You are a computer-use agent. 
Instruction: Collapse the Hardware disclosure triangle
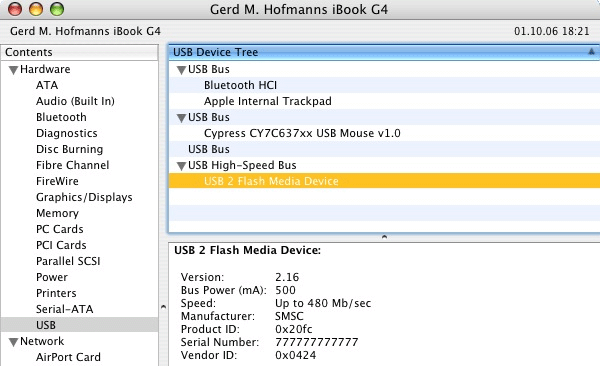(x=13, y=70)
